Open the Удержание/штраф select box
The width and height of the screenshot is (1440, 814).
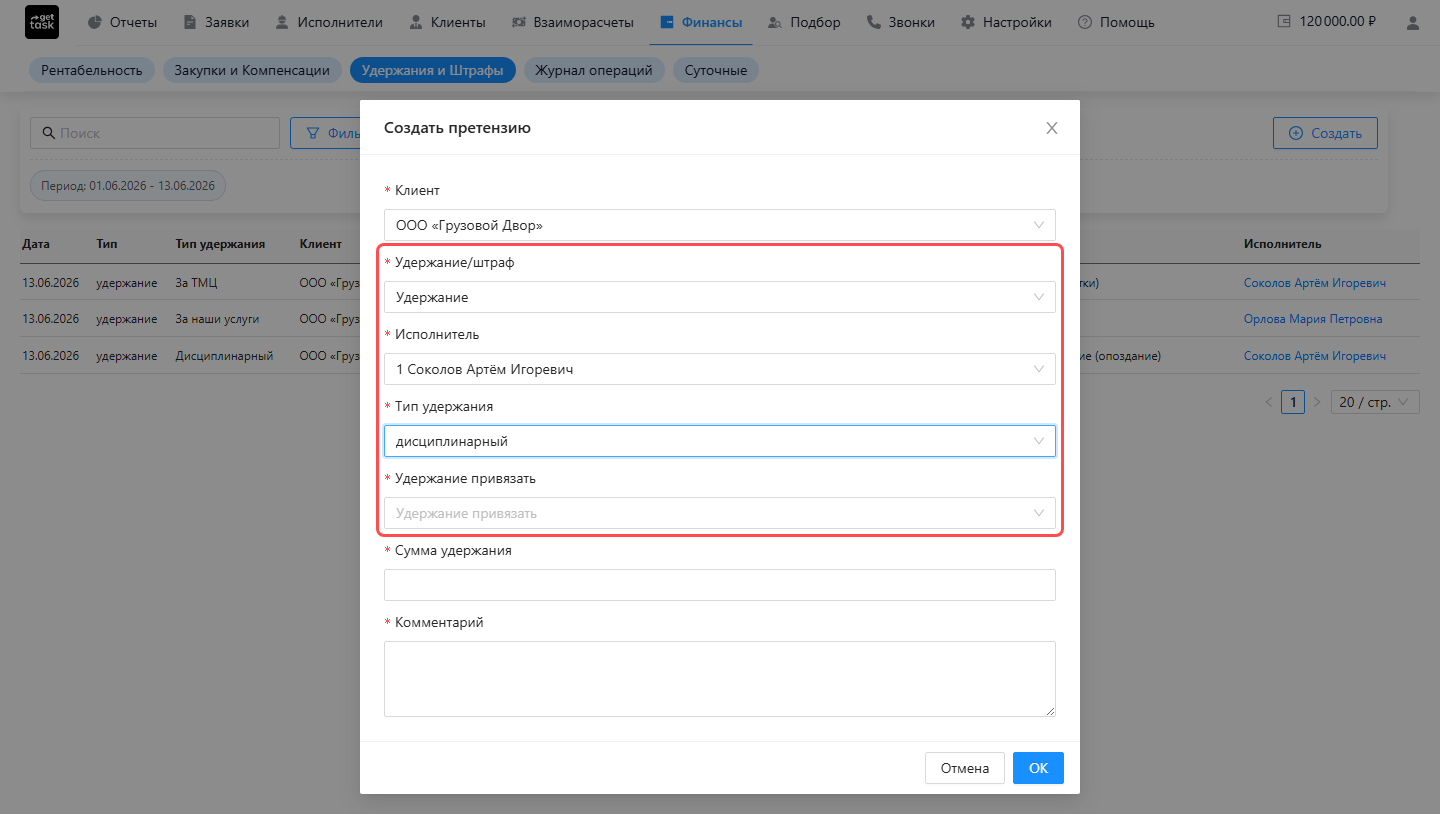[x=720, y=297]
